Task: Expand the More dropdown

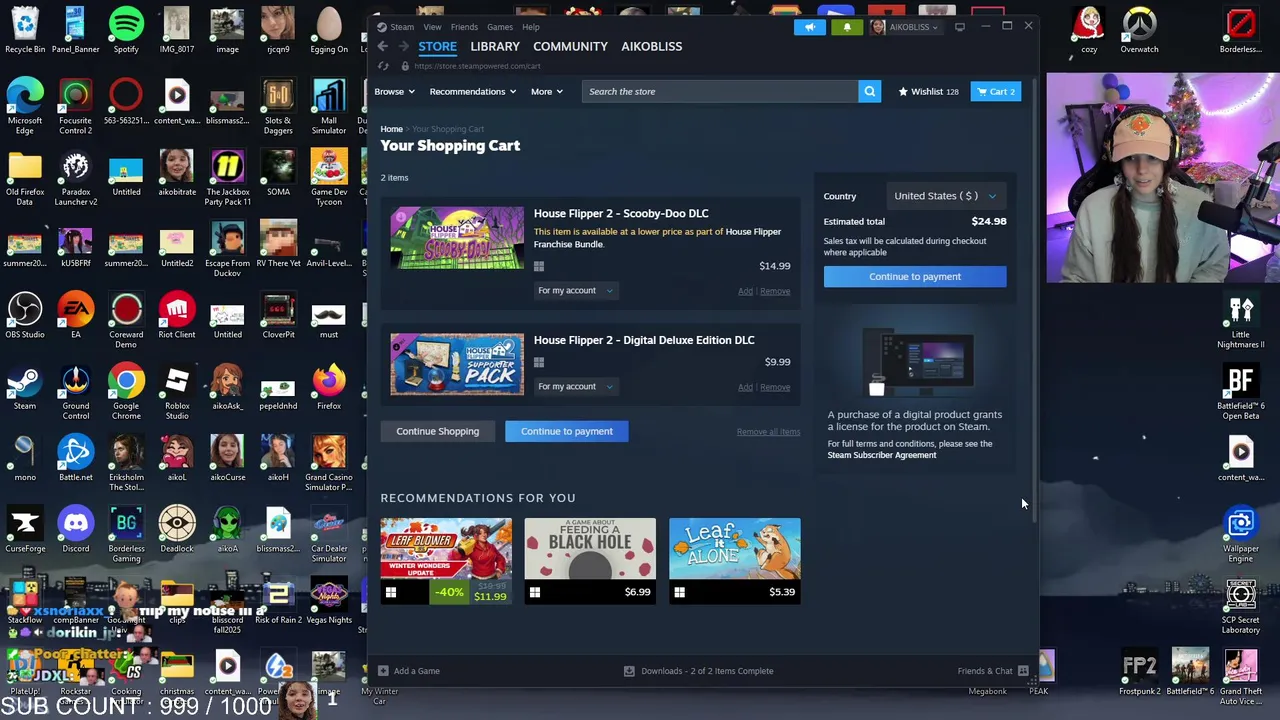Action: (x=546, y=91)
